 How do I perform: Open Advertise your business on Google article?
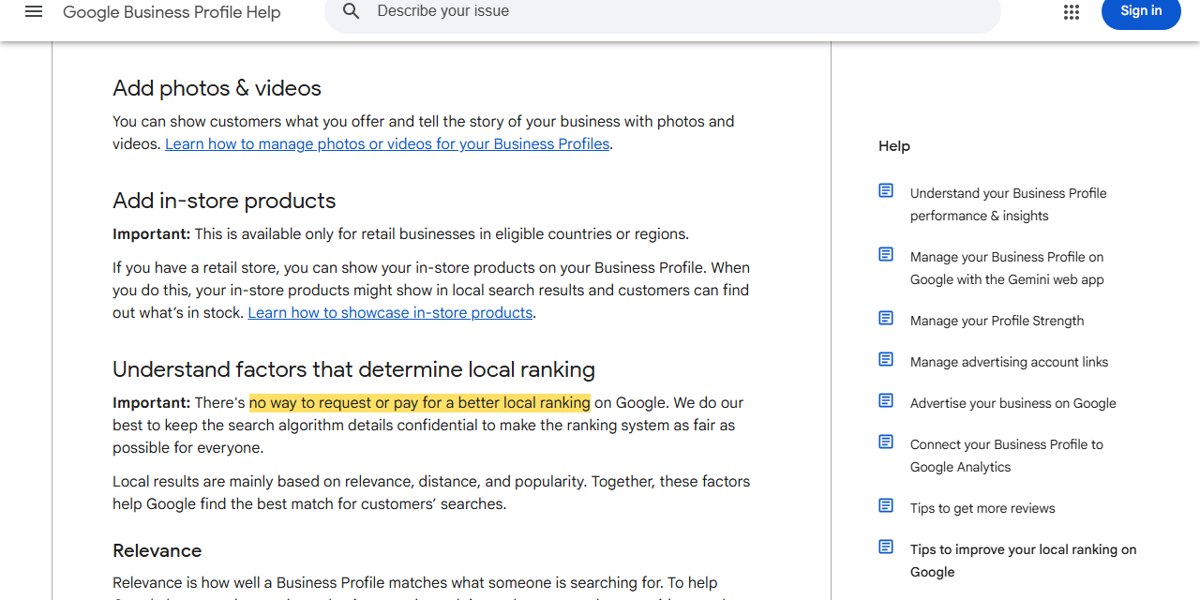[x=1013, y=403]
